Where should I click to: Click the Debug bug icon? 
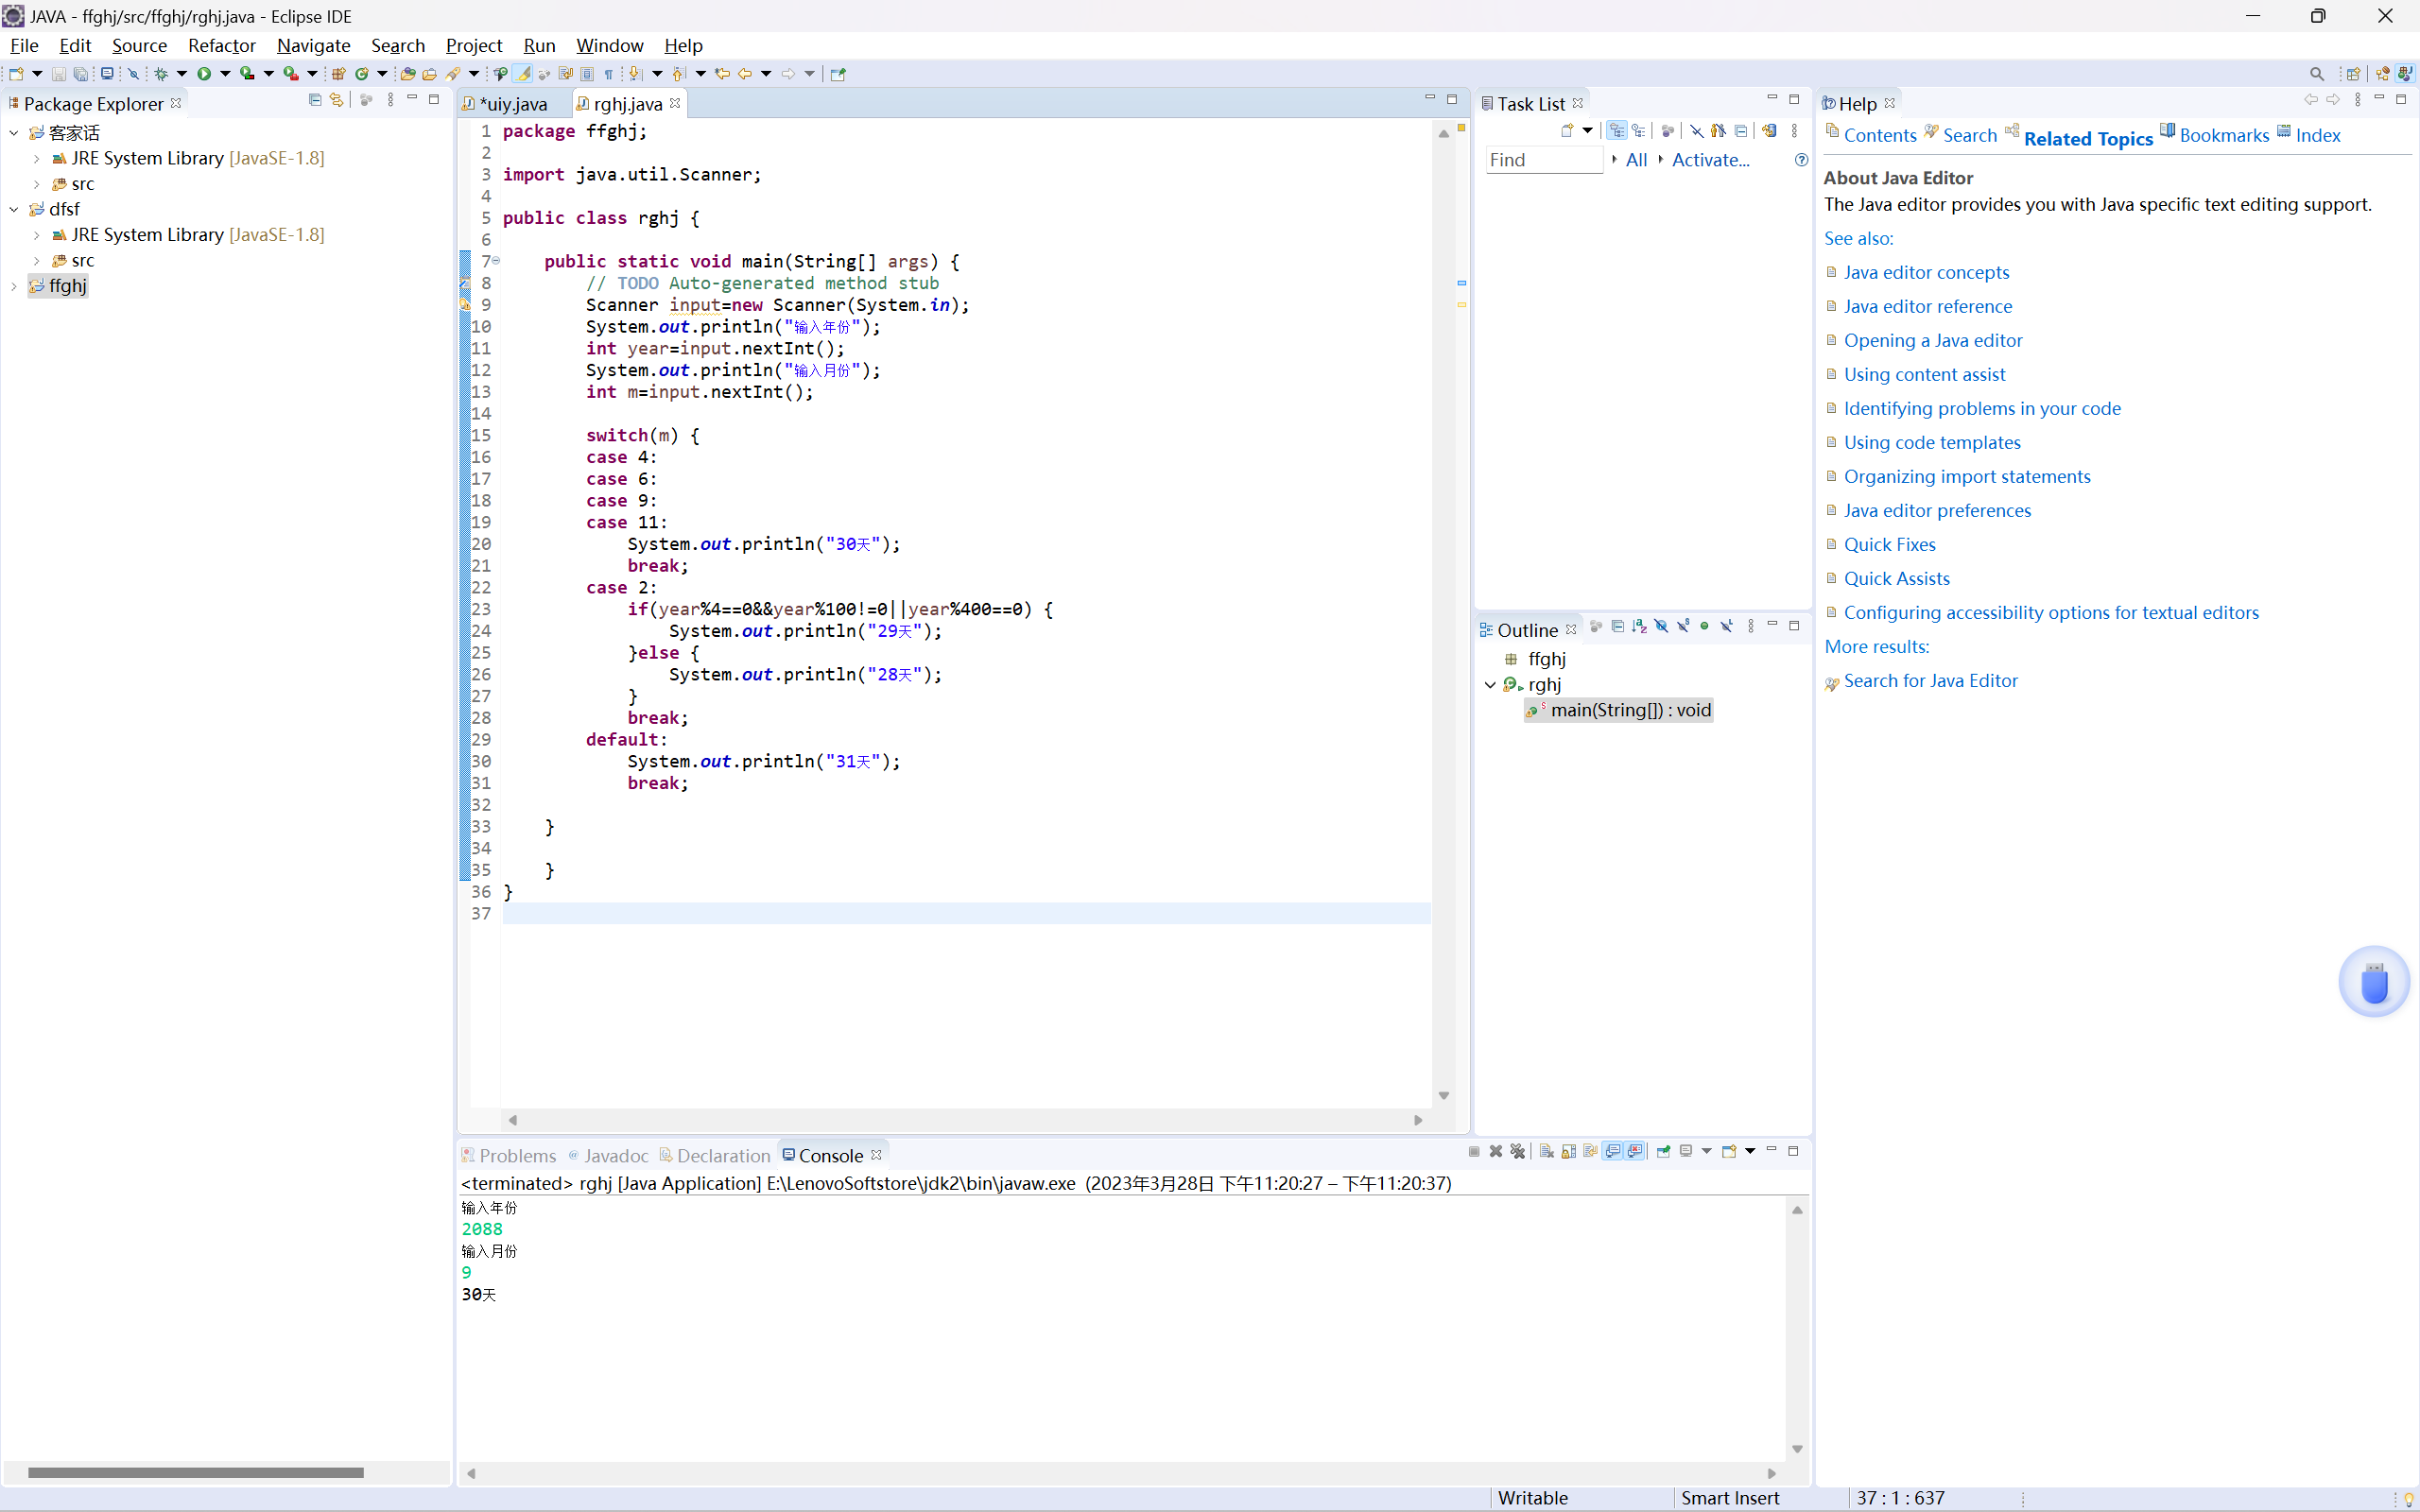tap(160, 73)
